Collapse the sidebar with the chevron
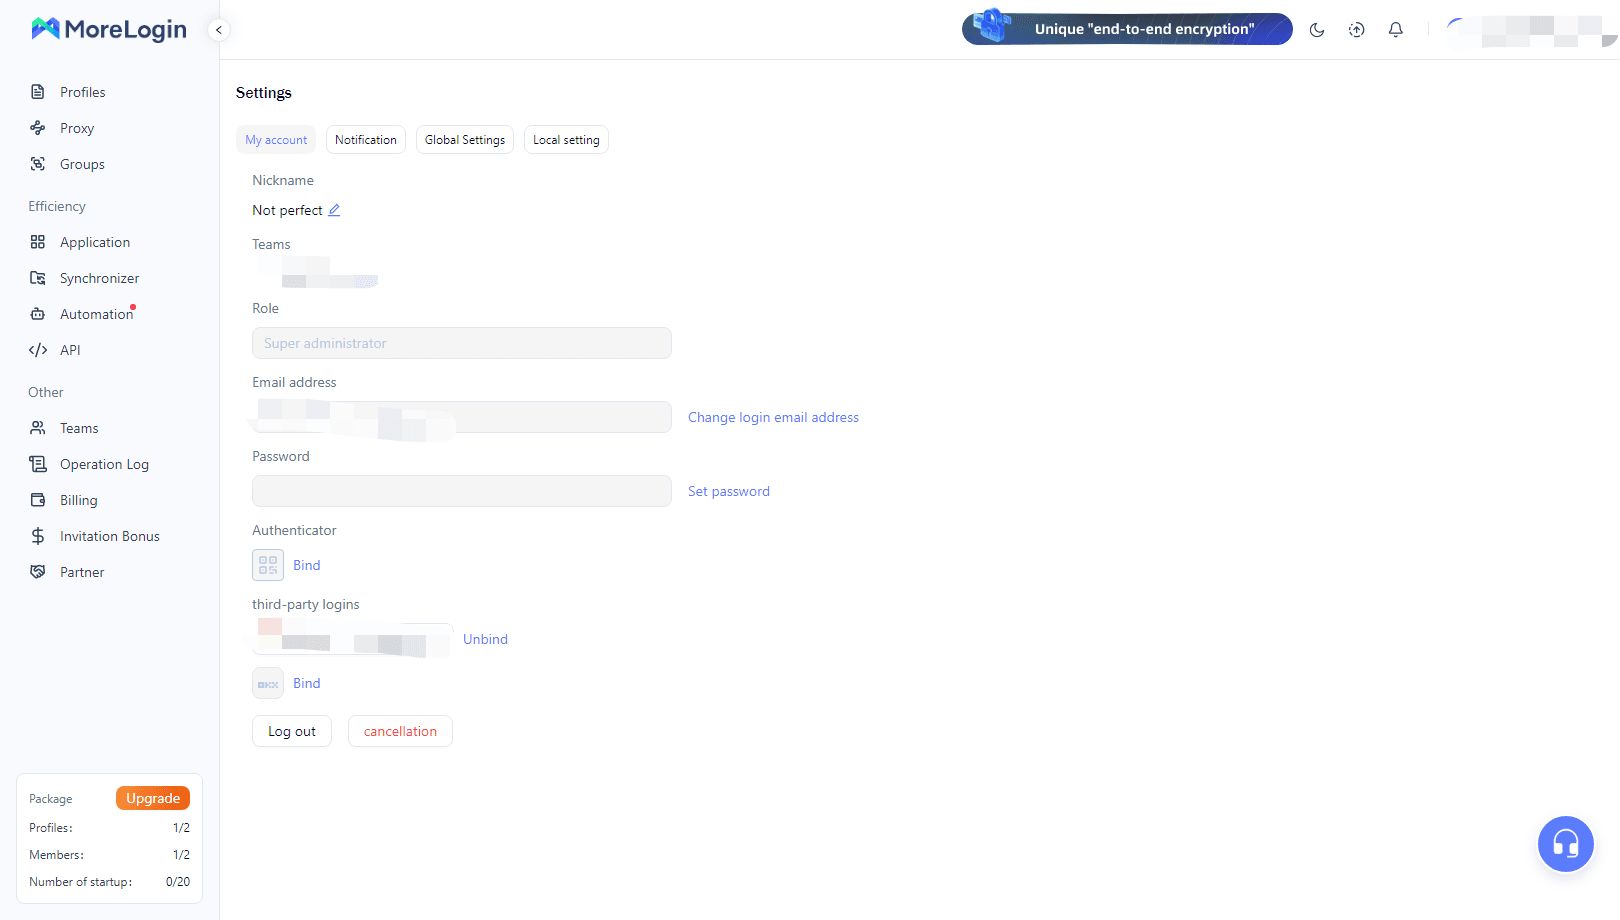 218,29
